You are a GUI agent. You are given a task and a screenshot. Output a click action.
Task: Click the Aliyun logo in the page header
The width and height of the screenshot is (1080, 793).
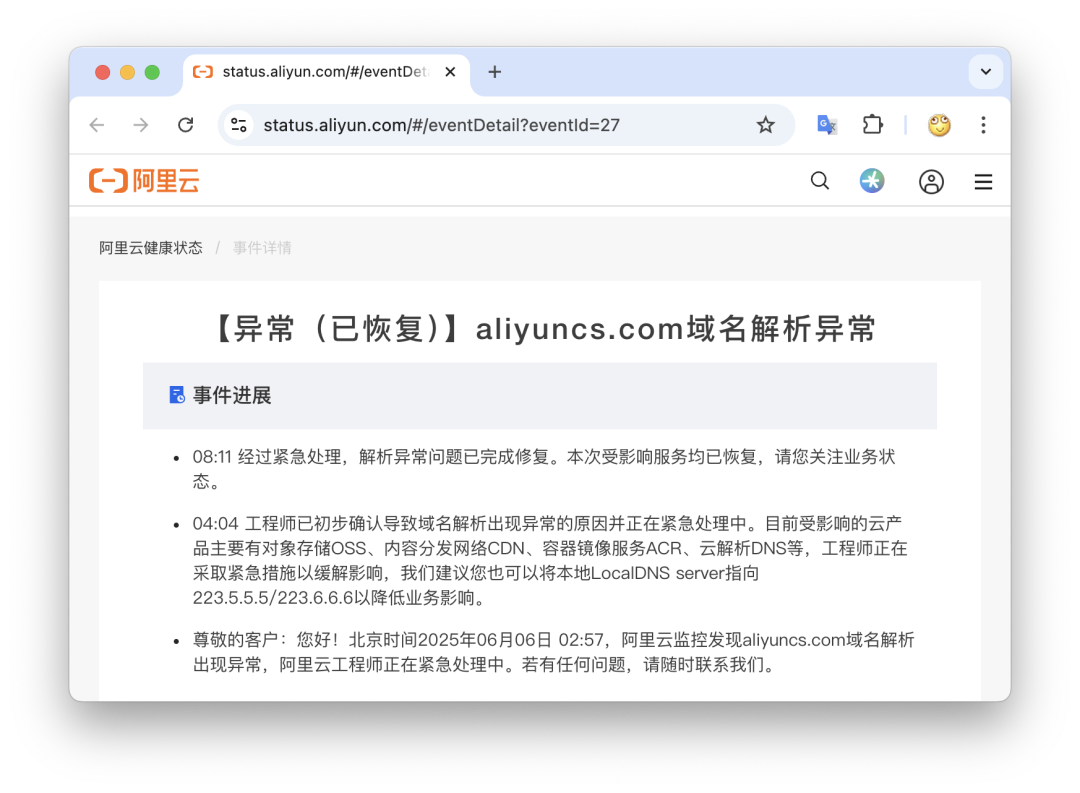[x=143, y=180]
